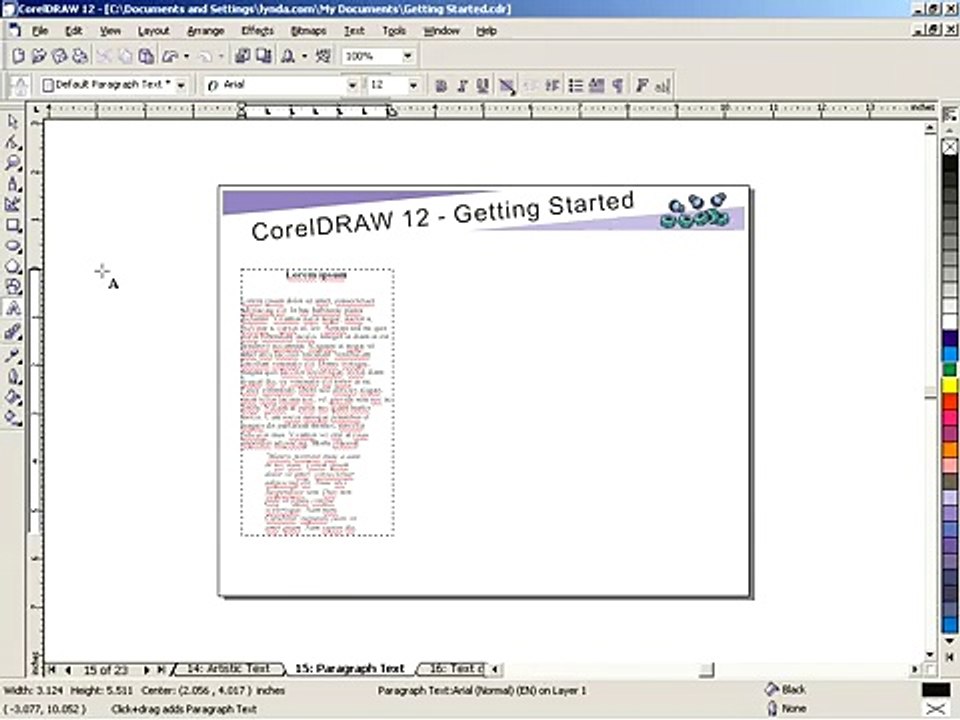Click the Corel Online icon
Screen dimensions: 960x720
[x=323, y=56]
